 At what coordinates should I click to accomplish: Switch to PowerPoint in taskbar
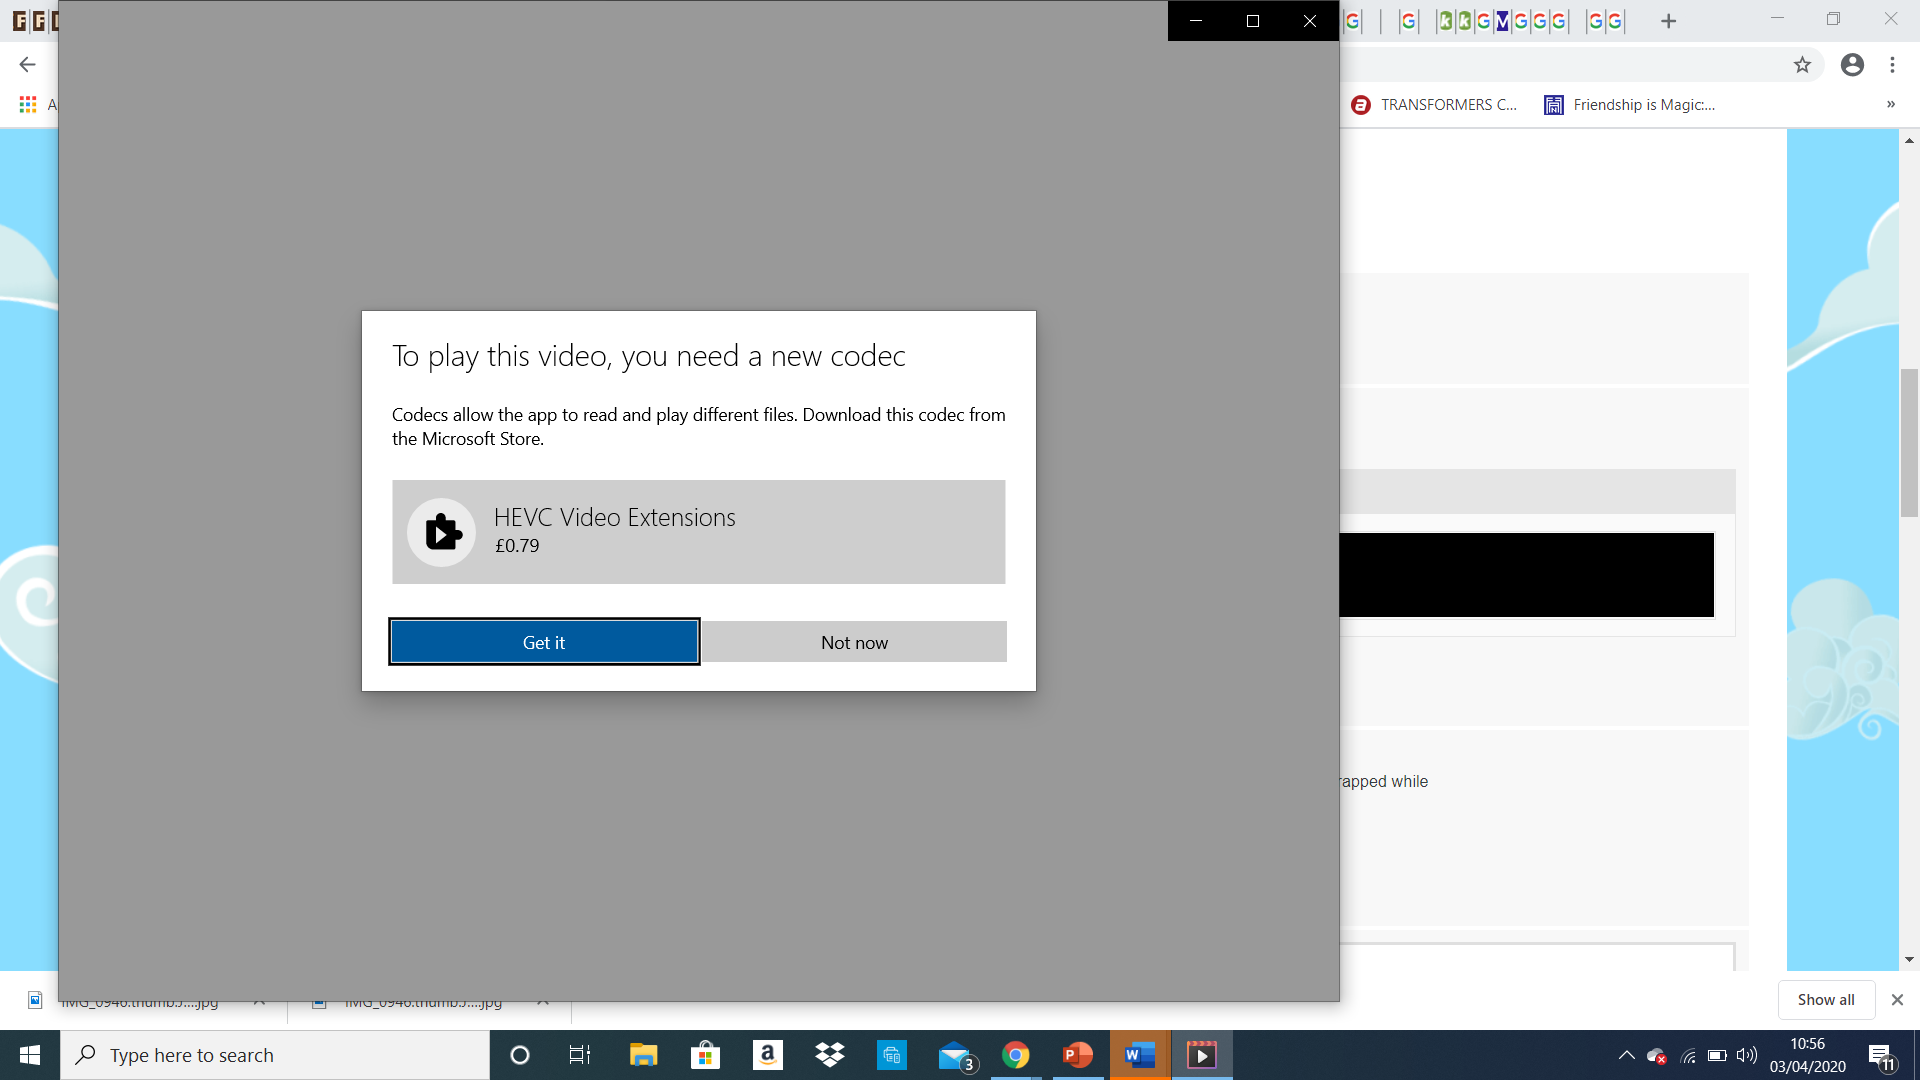coord(1077,1055)
